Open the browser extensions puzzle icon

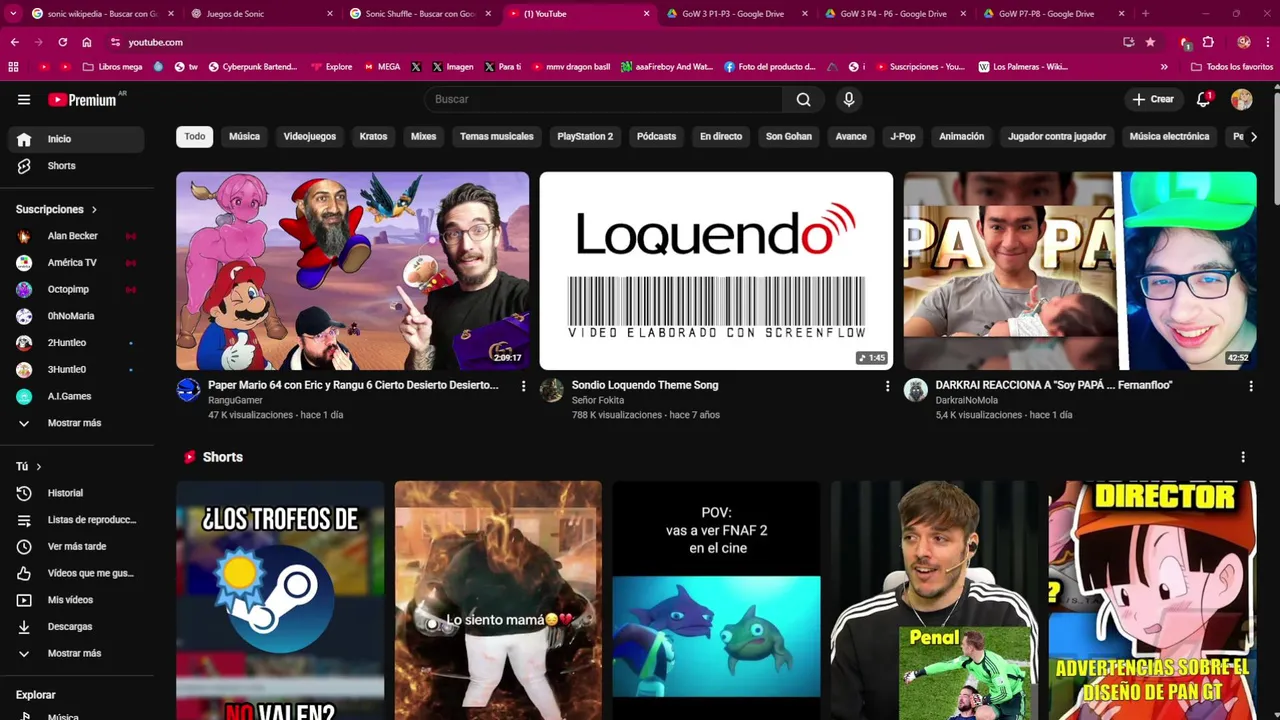tap(1208, 42)
